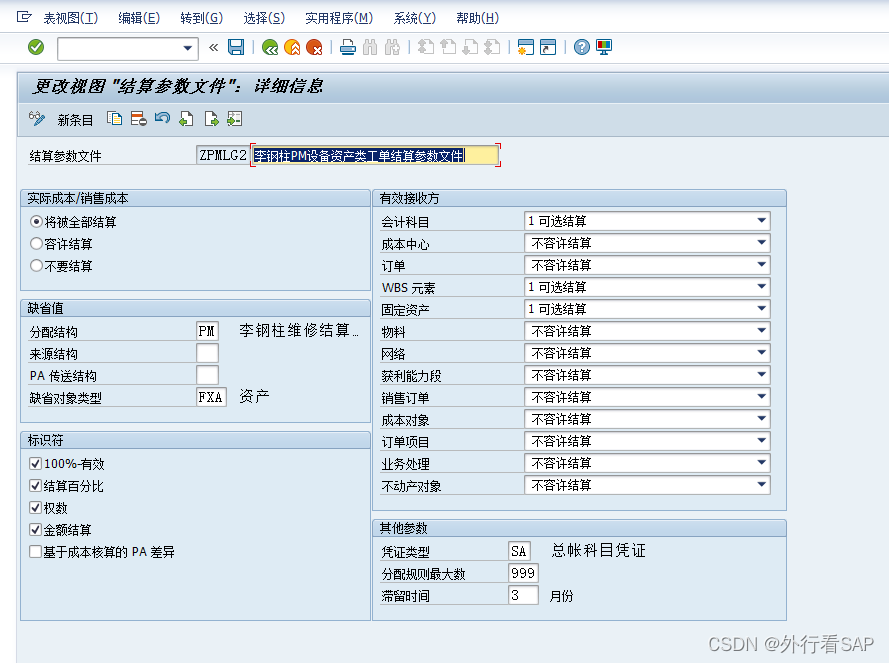Click the empty 来源结构 input field

208,353
